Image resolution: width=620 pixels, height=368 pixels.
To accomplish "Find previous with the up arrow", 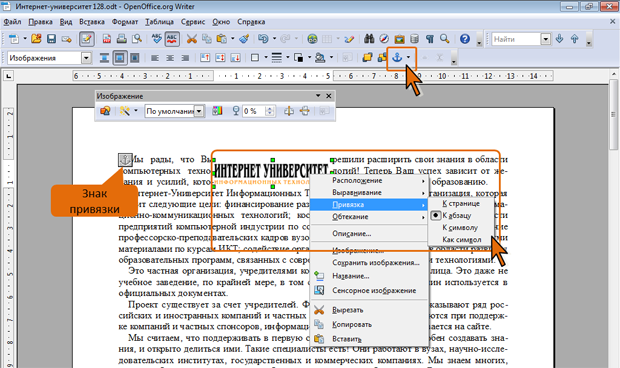I will 575,39.
